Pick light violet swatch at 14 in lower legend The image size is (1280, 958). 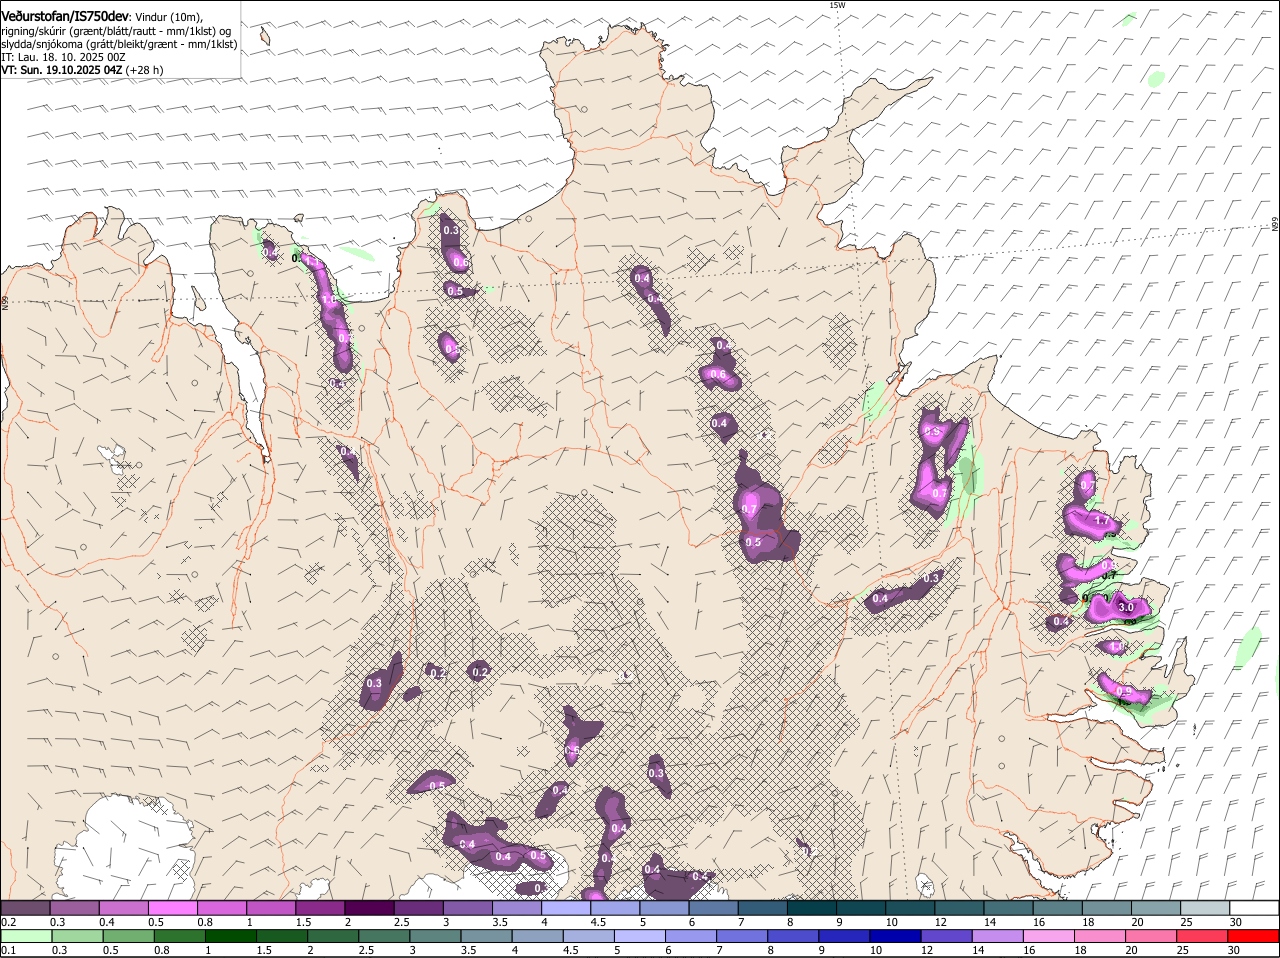997,936
